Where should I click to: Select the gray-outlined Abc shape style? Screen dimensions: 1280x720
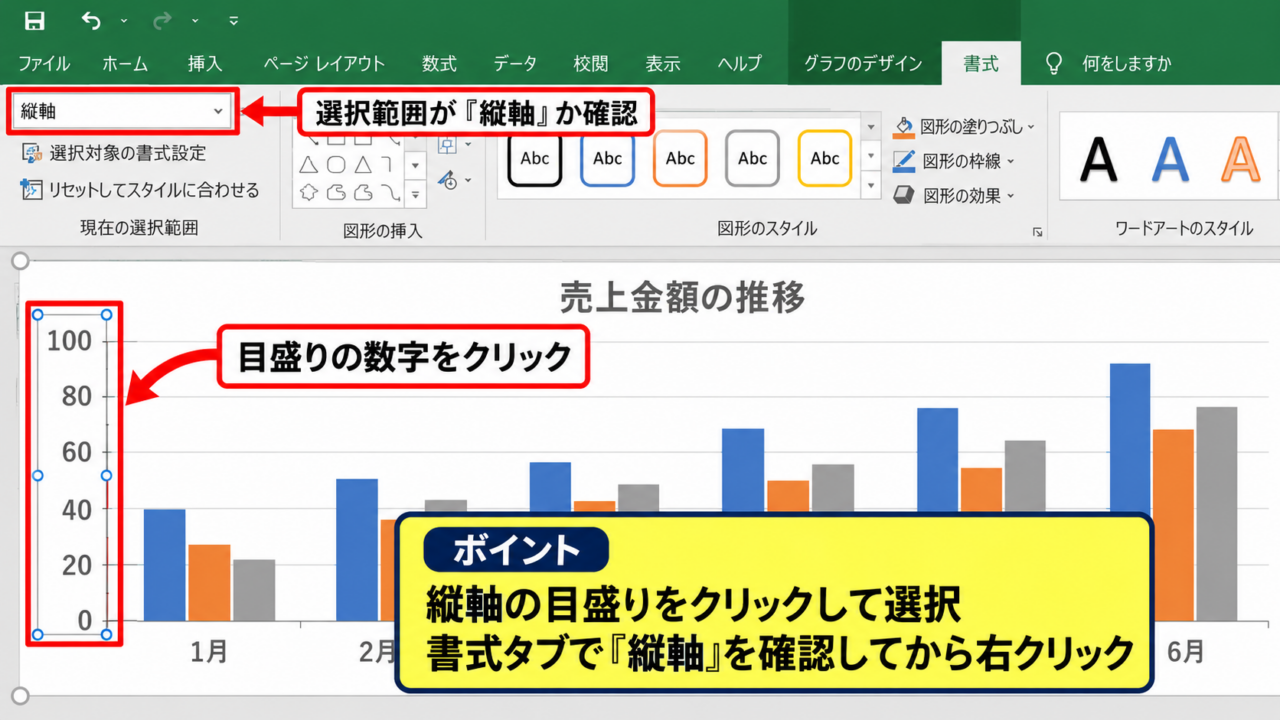coord(752,158)
